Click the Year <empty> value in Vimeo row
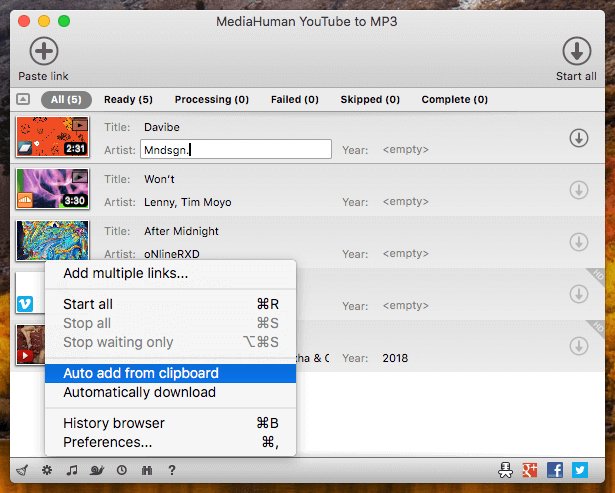Viewport: 615px width, 493px height. coord(406,306)
